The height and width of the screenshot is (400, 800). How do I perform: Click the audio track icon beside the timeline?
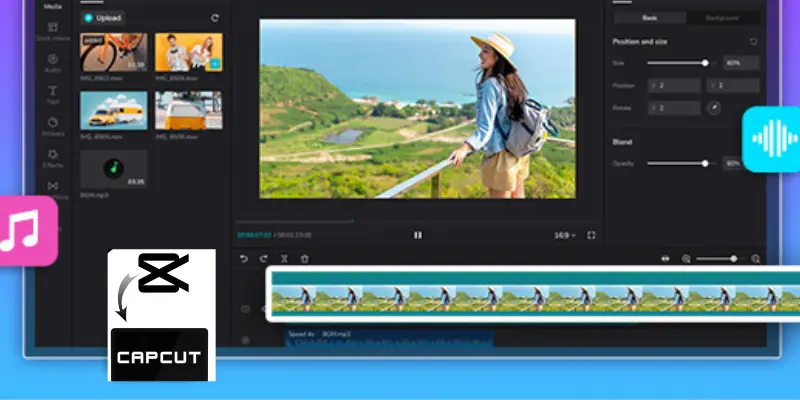[245, 340]
